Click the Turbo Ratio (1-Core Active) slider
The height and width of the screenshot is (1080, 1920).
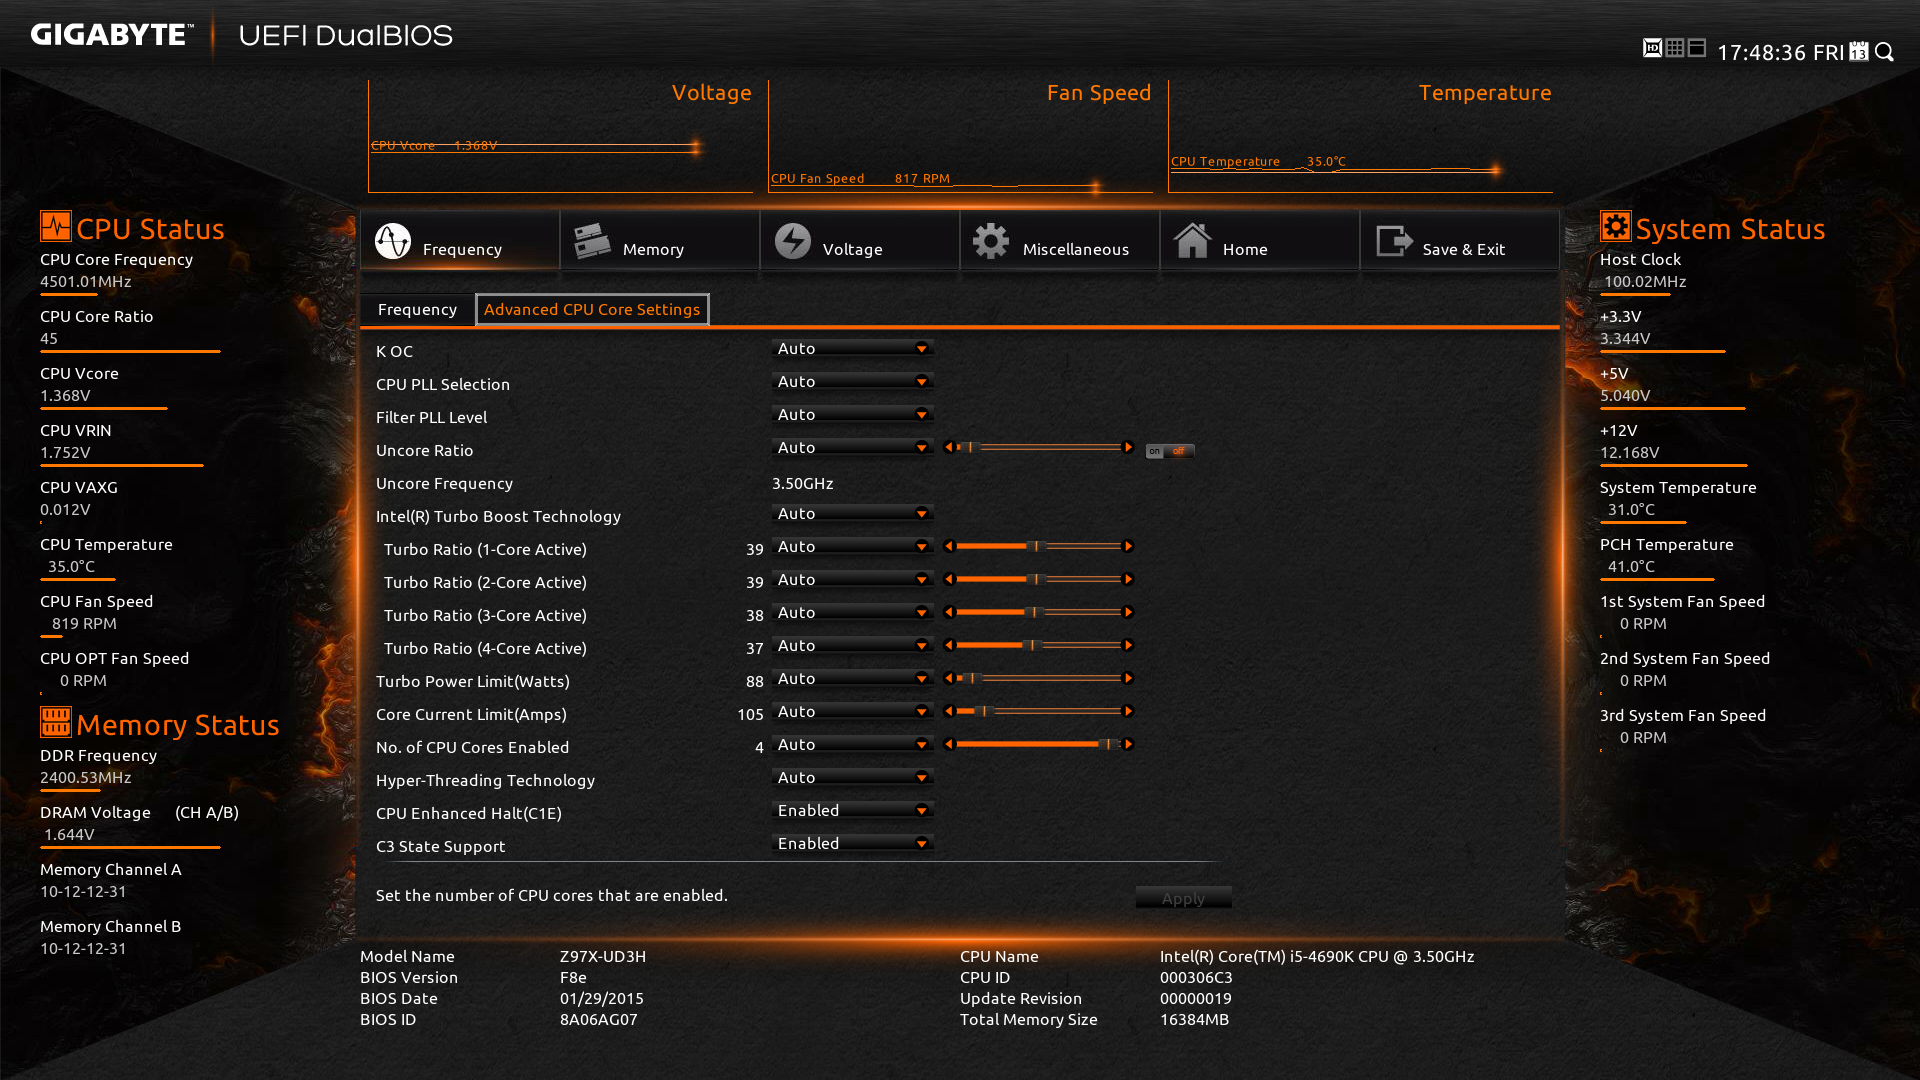pyautogui.click(x=1038, y=546)
